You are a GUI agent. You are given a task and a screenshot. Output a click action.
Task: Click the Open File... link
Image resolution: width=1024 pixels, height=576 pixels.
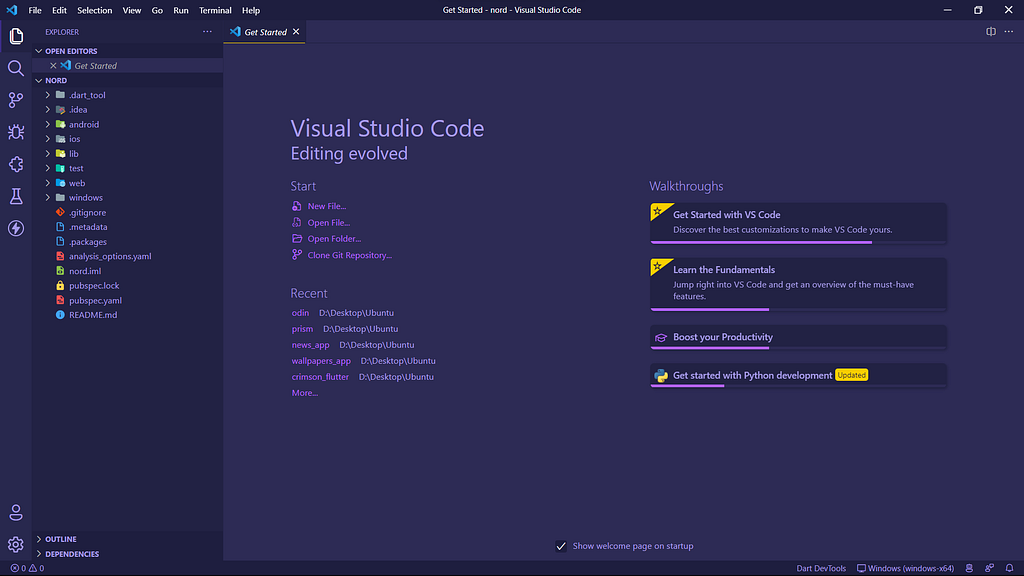tap(328, 222)
